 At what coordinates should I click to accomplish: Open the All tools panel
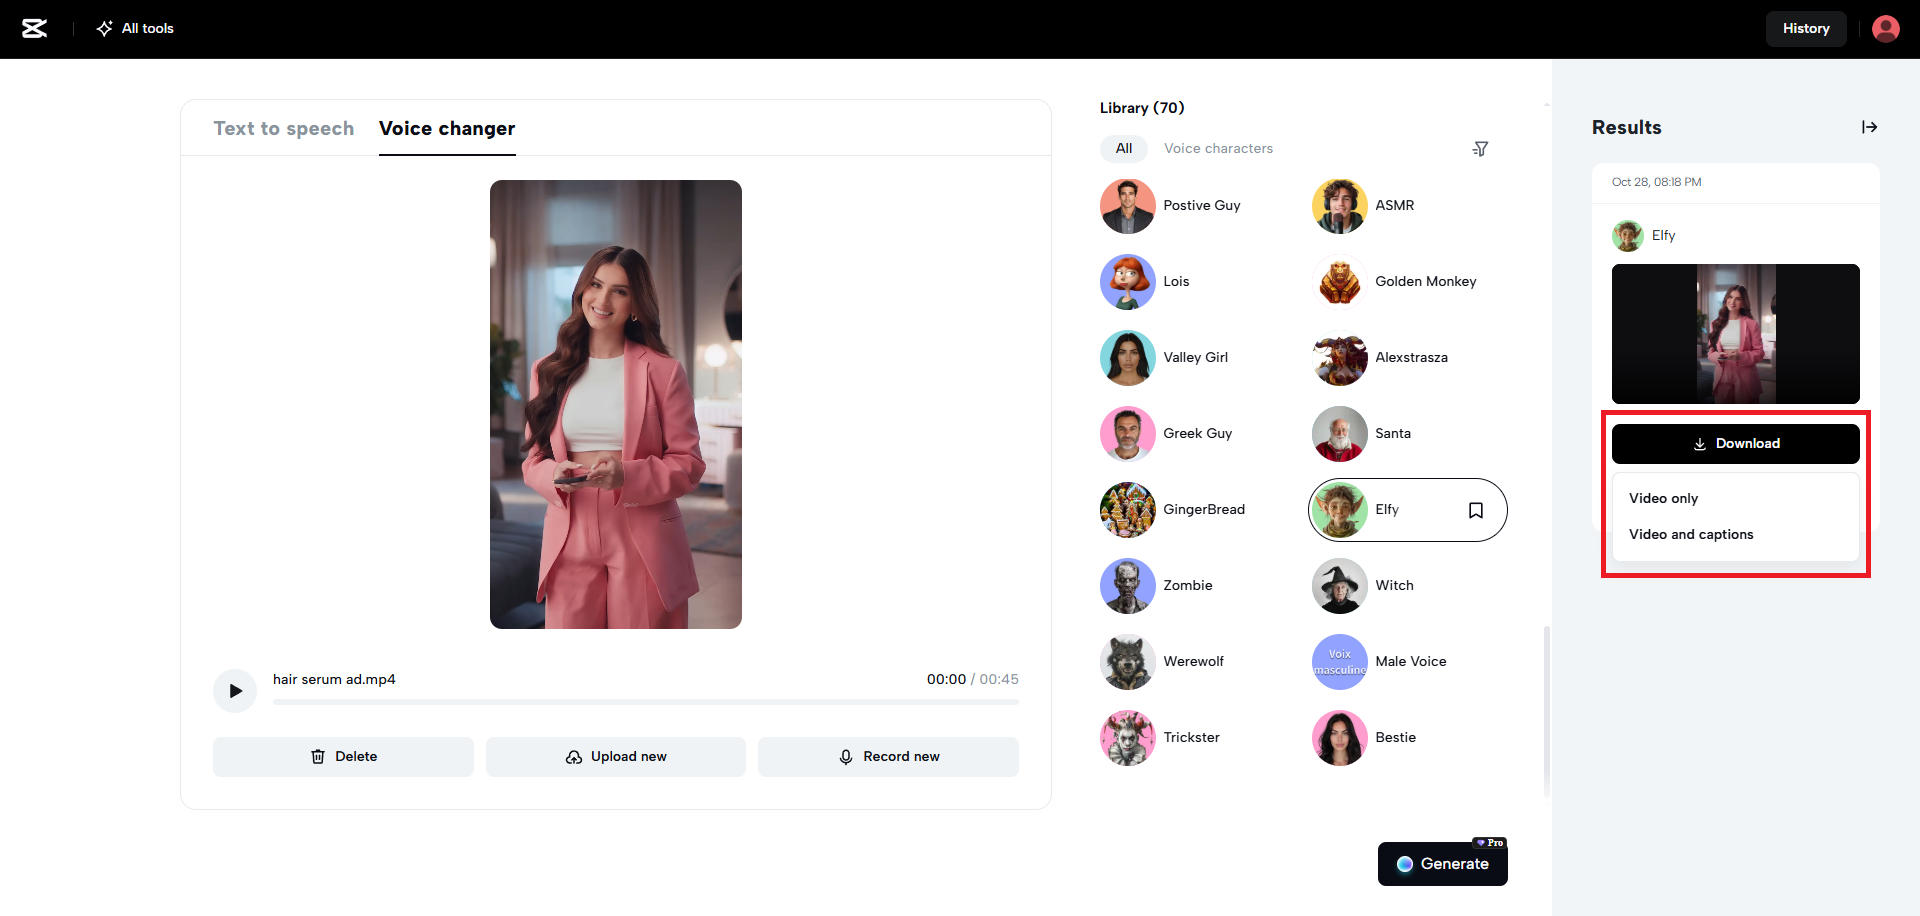click(x=134, y=28)
